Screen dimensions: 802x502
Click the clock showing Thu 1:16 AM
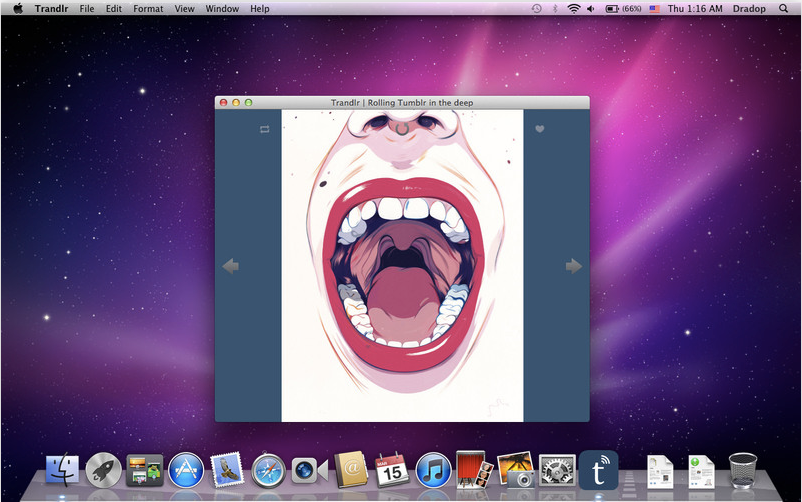point(695,9)
